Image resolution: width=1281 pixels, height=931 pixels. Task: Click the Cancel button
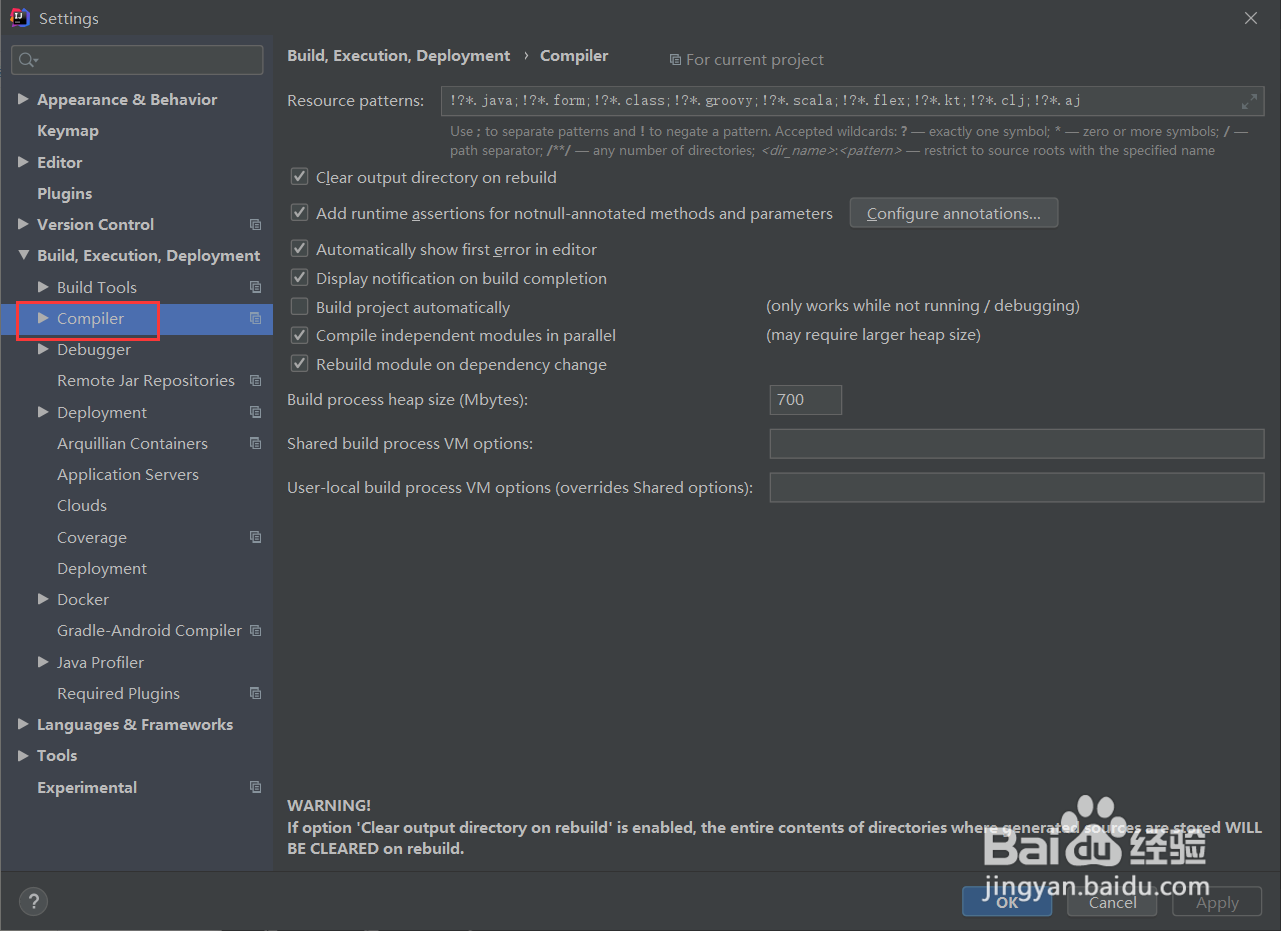click(1112, 902)
